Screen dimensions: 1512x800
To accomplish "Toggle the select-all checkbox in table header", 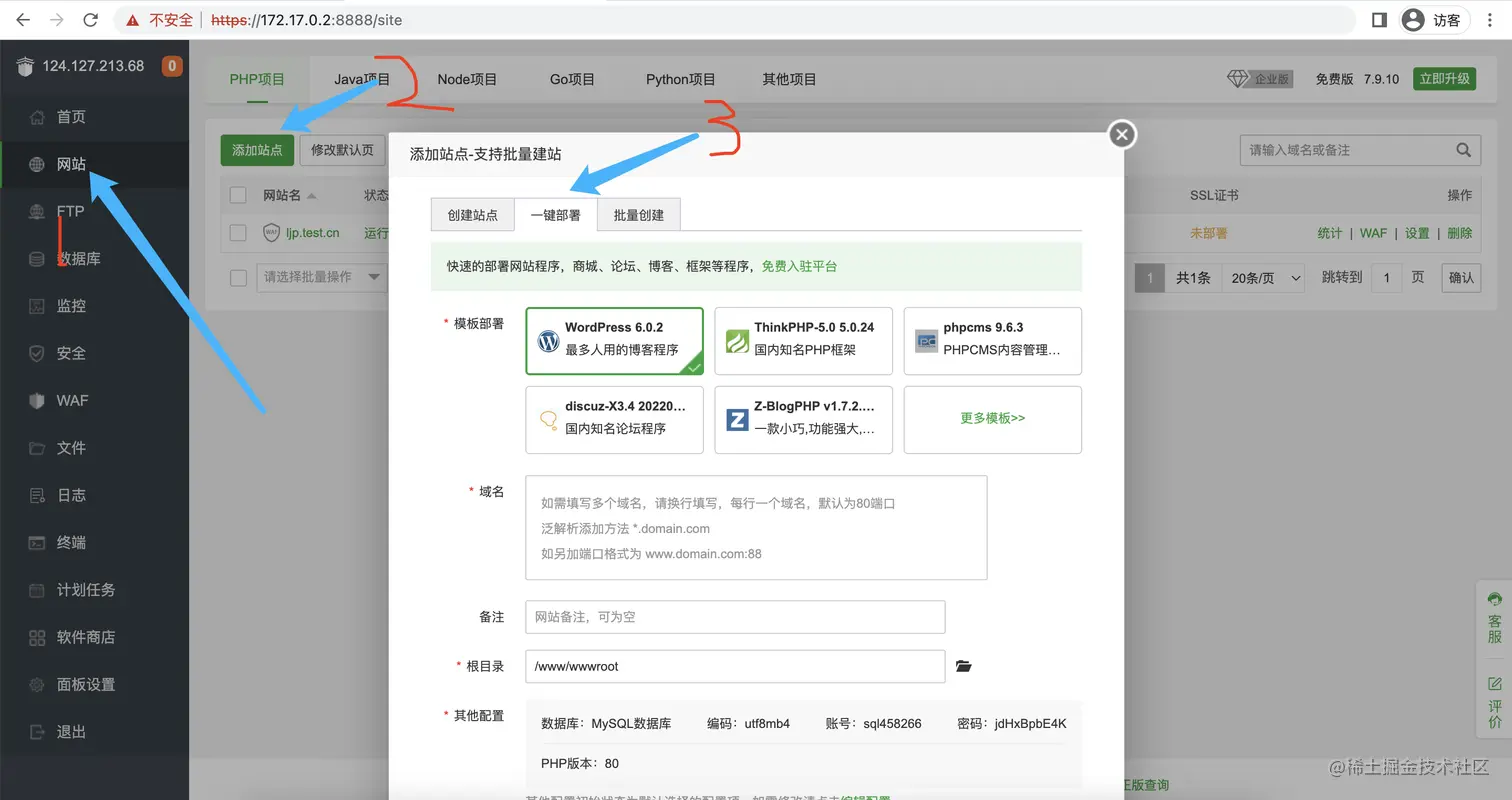I will pyautogui.click(x=238, y=195).
